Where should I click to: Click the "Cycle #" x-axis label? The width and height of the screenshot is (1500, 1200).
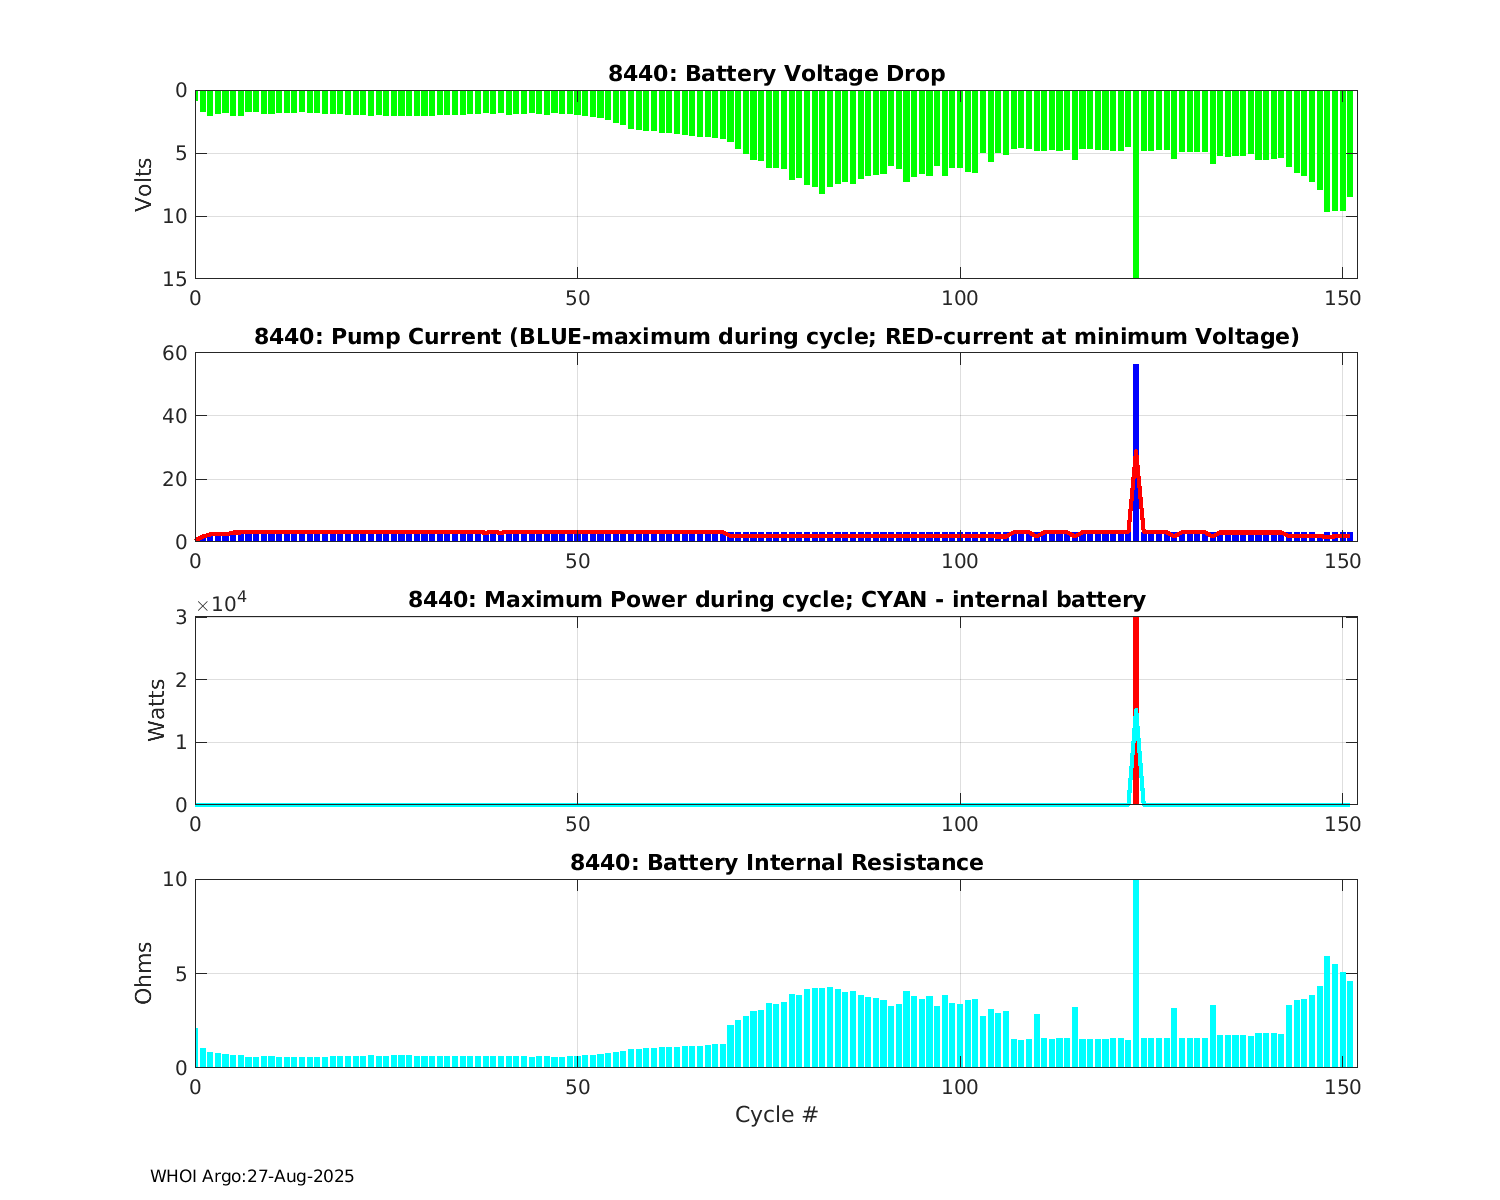click(x=776, y=1115)
